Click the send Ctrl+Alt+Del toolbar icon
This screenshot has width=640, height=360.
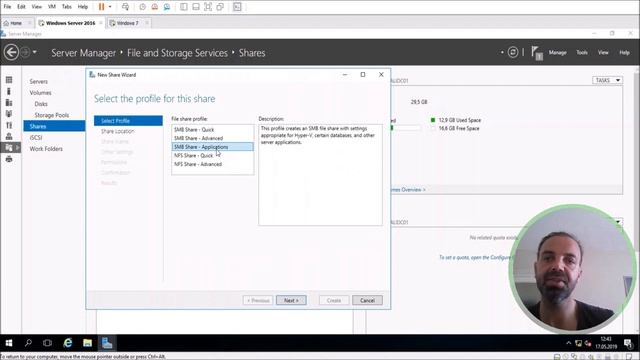pyautogui.click(x=125, y=7)
